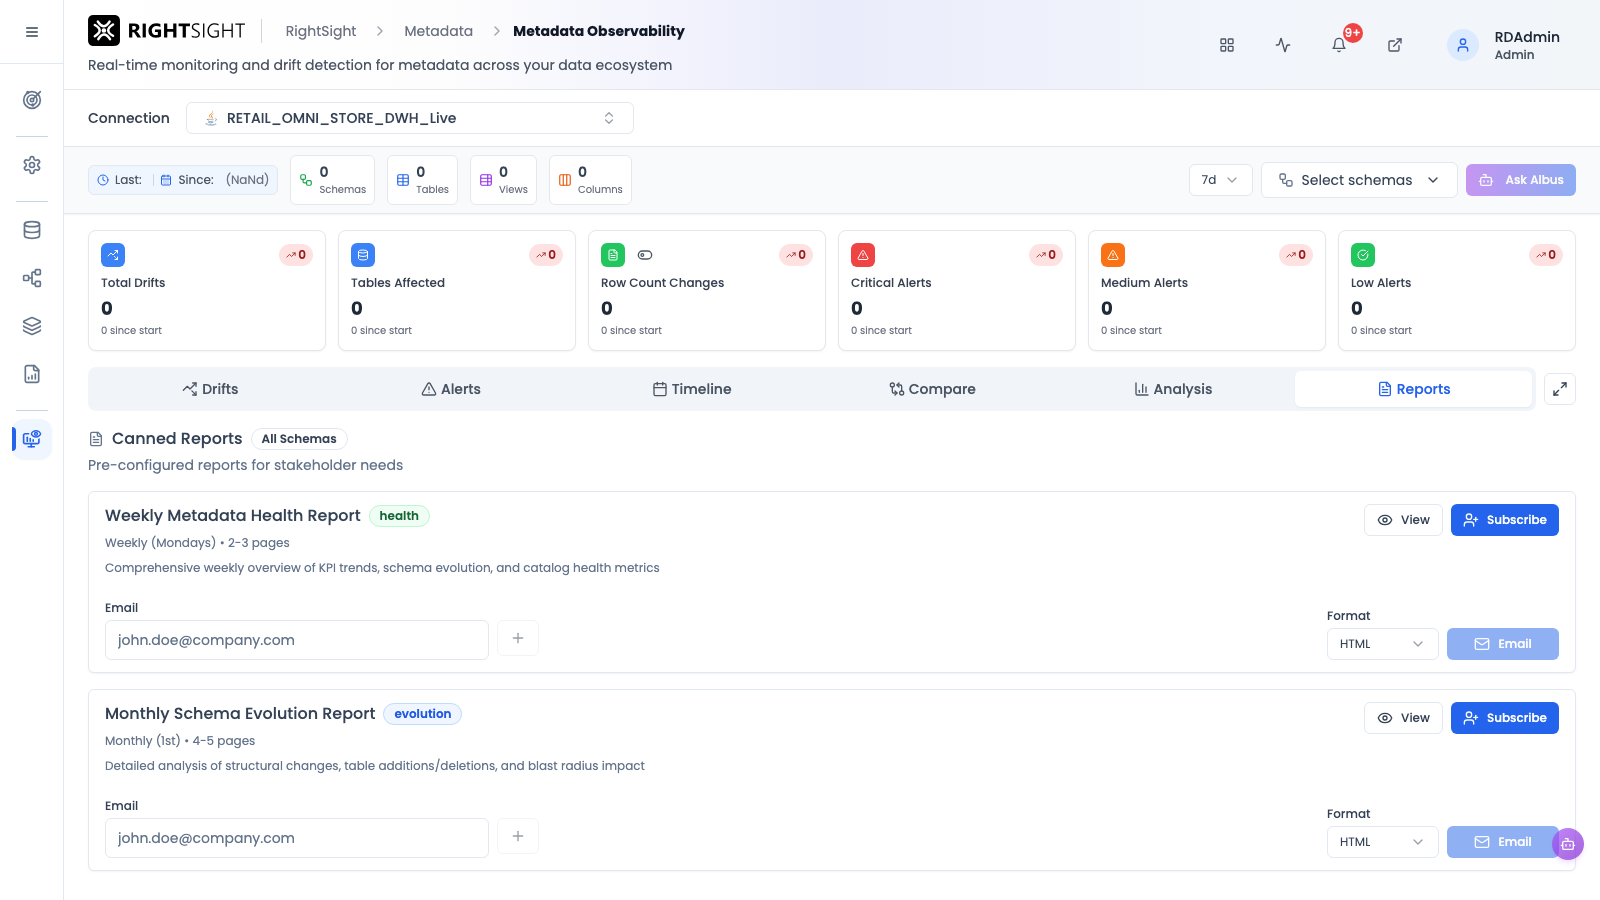Click the Total Drifts card icon
1600x900 pixels.
click(x=113, y=255)
